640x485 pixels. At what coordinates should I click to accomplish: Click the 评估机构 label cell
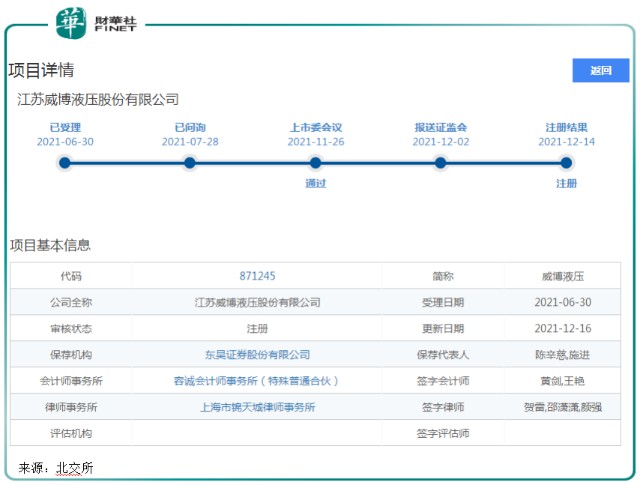click(x=71, y=433)
